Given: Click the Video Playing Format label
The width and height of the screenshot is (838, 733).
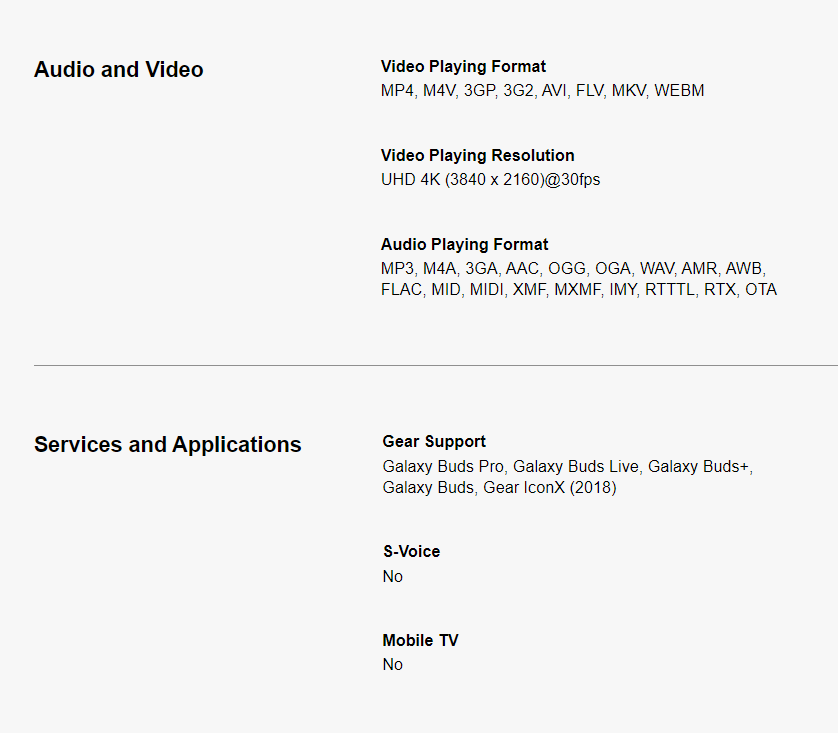Looking at the screenshot, I should click(x=463, y=67).
